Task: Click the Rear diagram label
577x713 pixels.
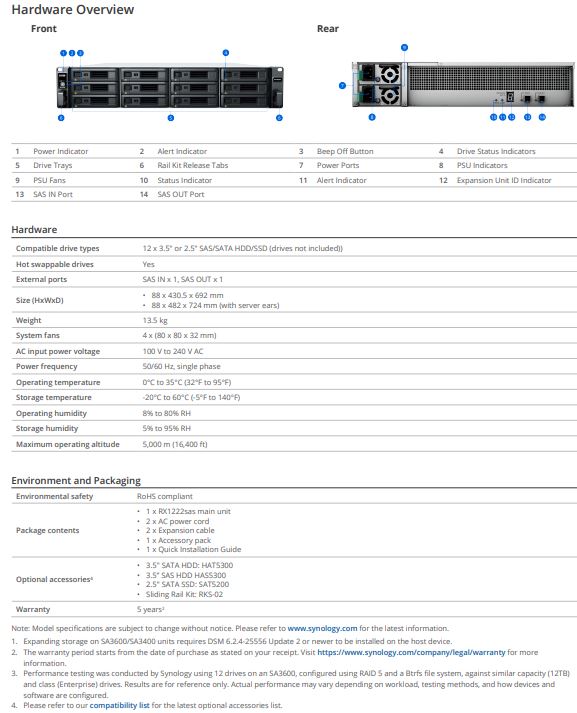Action: [x=328, y=29]
